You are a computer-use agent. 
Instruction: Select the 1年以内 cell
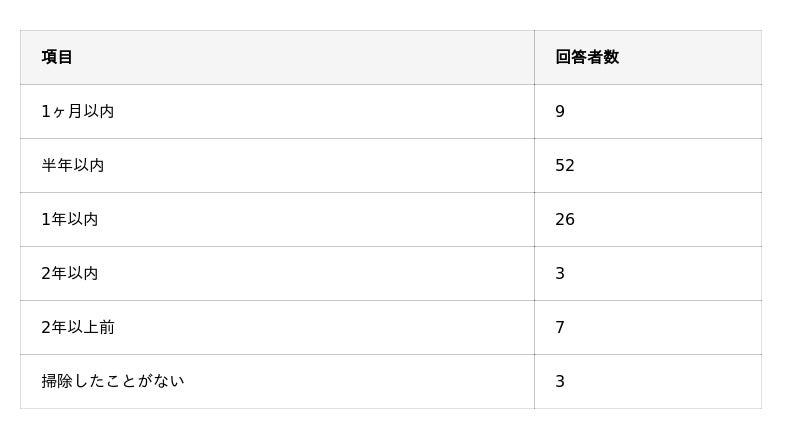click(70, 219)
